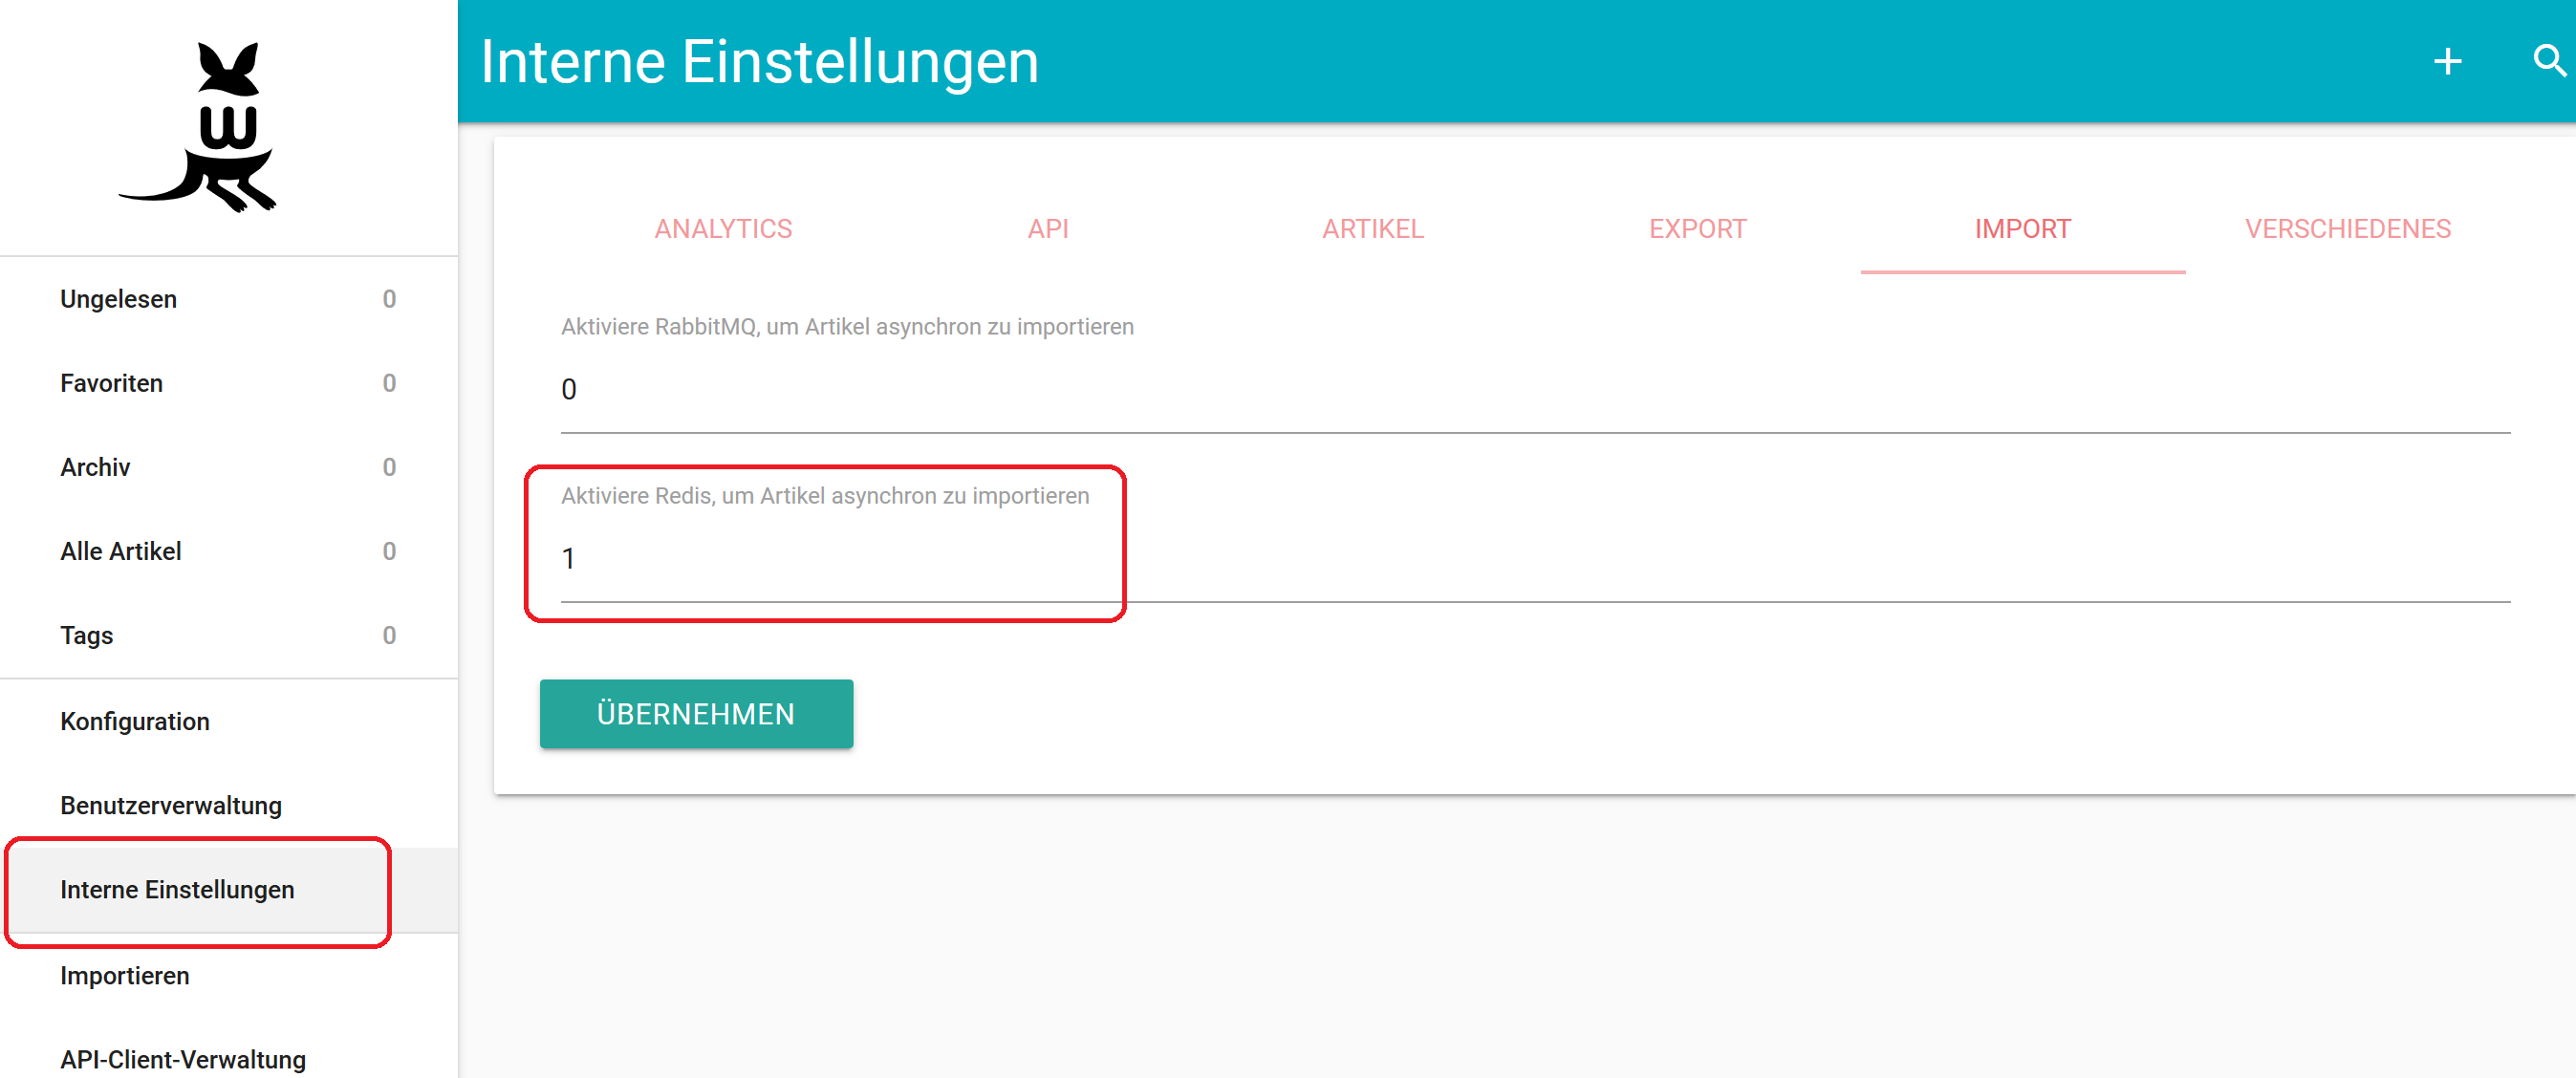The height and width of the screenshot is (1078, 2576).
Task: Switch to the Analytics tab
Action: [723, 229]
